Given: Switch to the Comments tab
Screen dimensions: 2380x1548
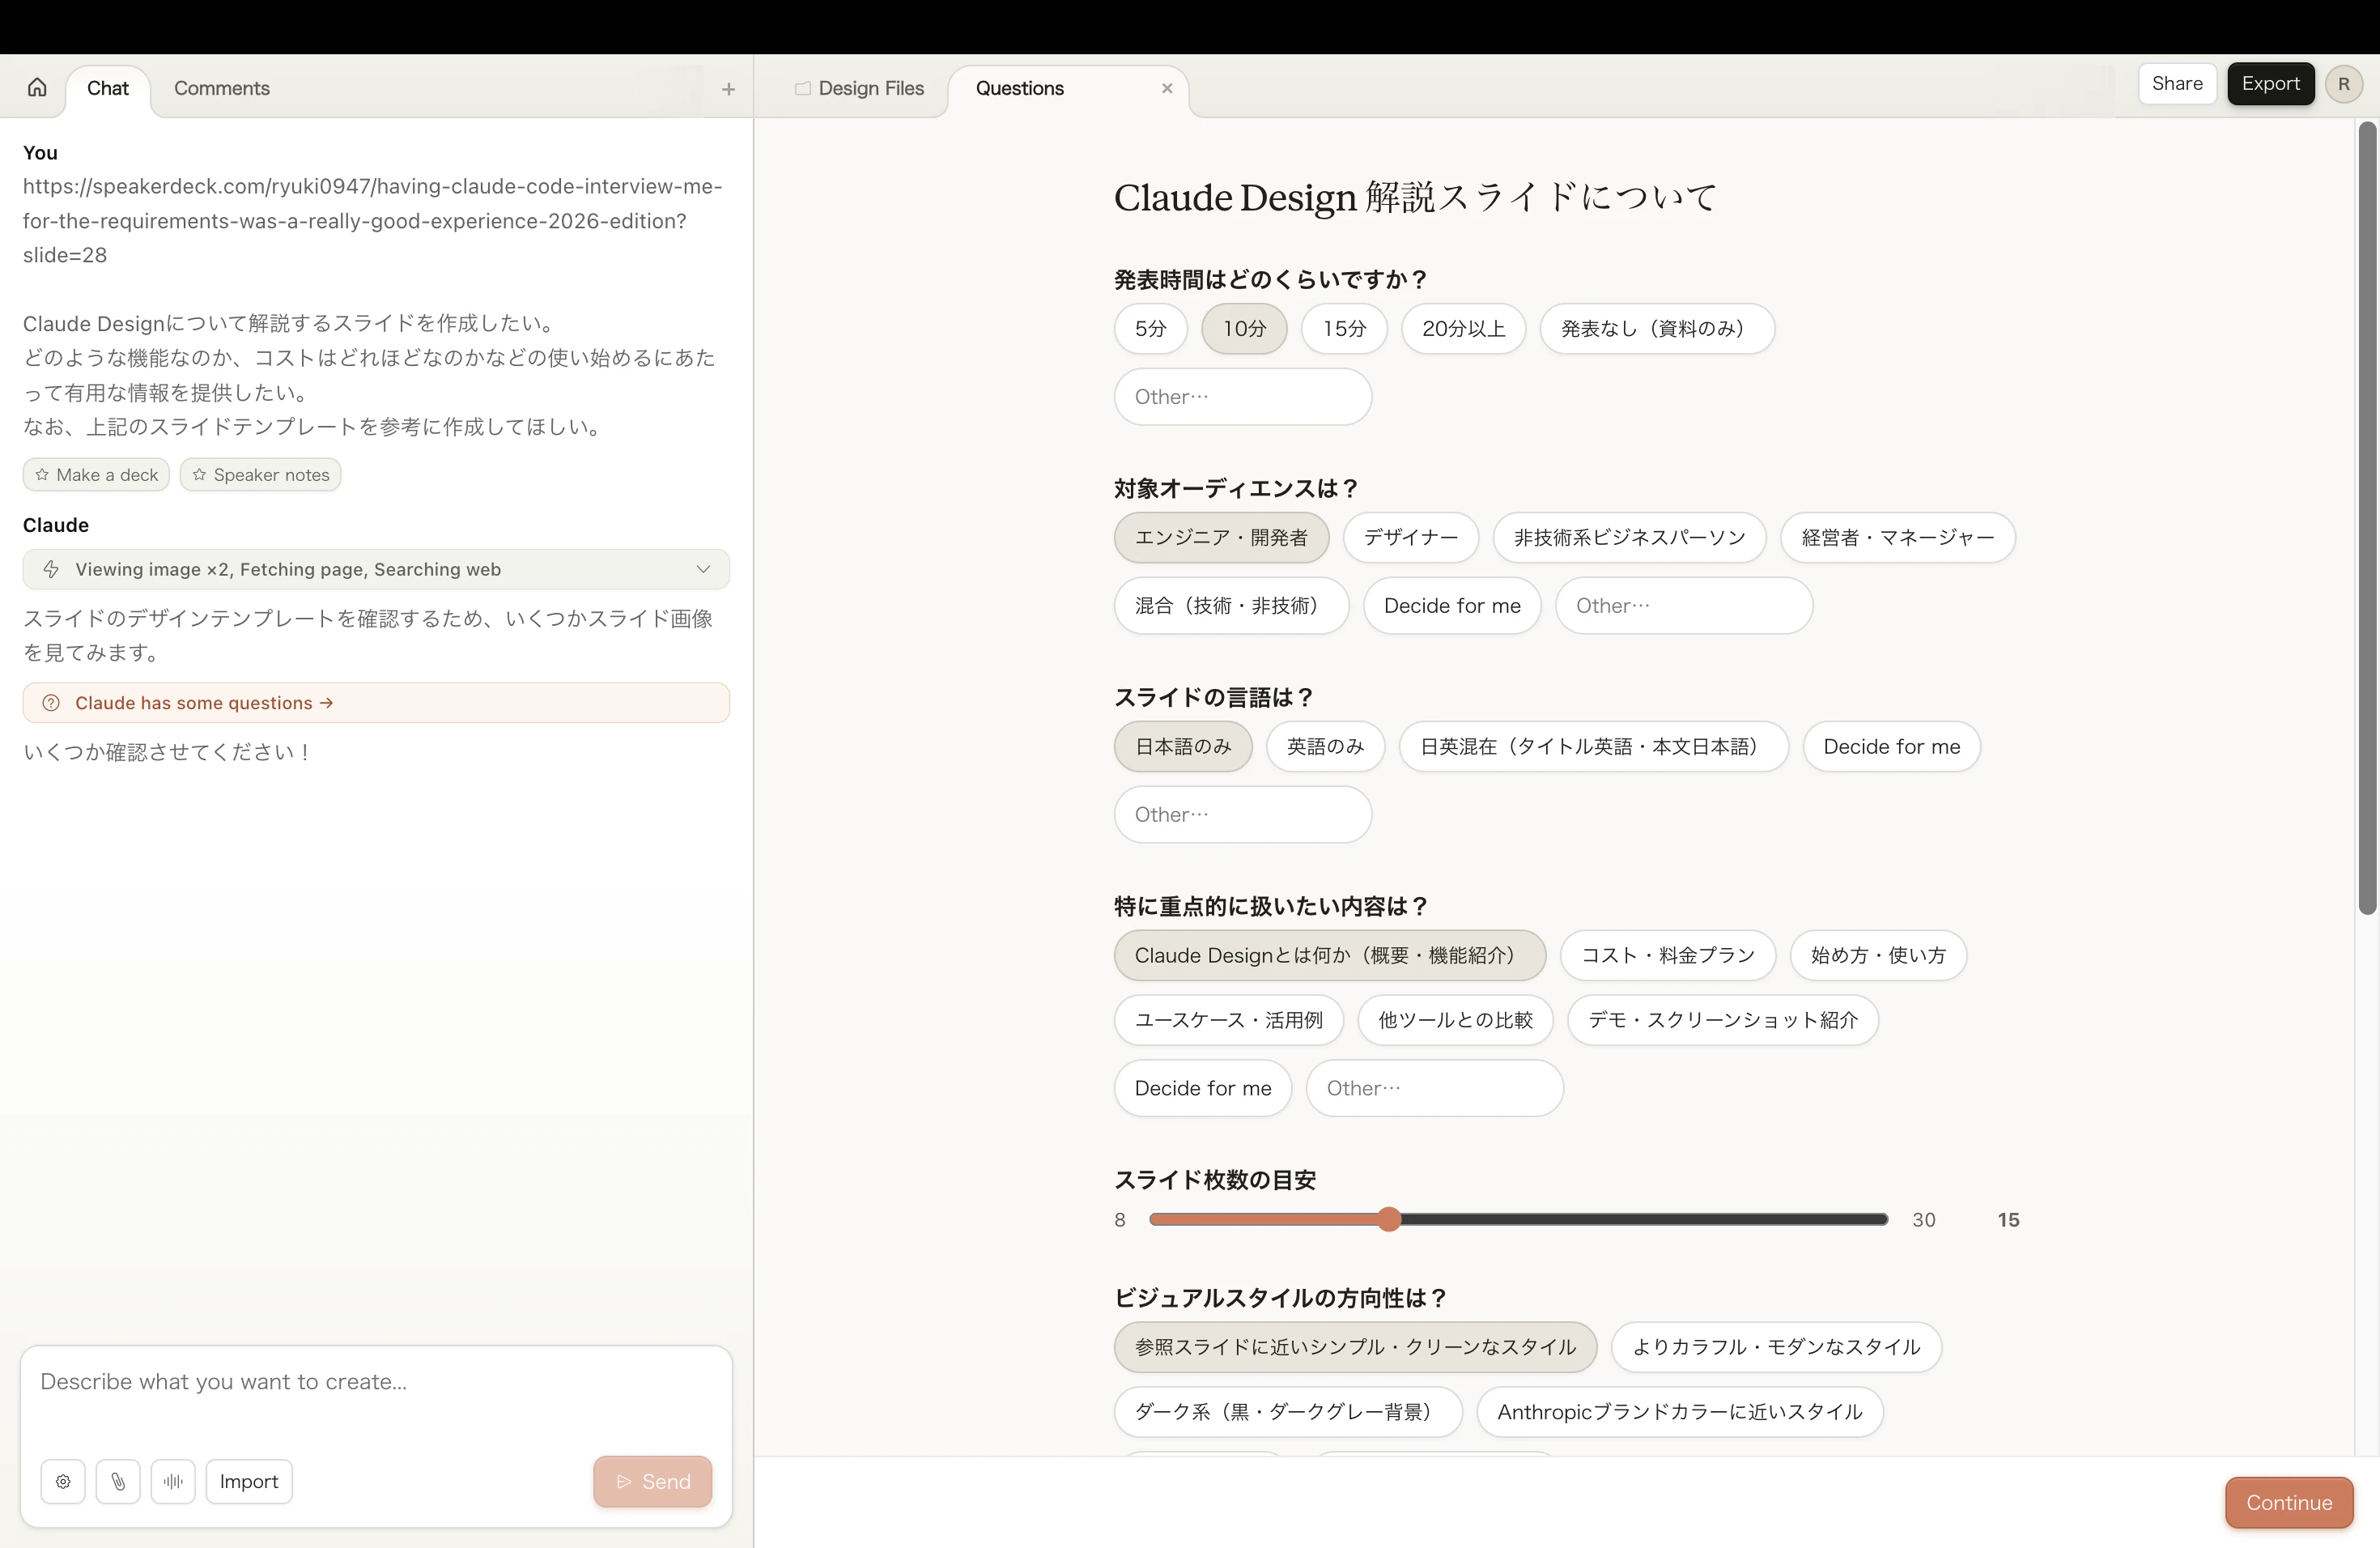Looking at the screenshot, I should [222, 88].
